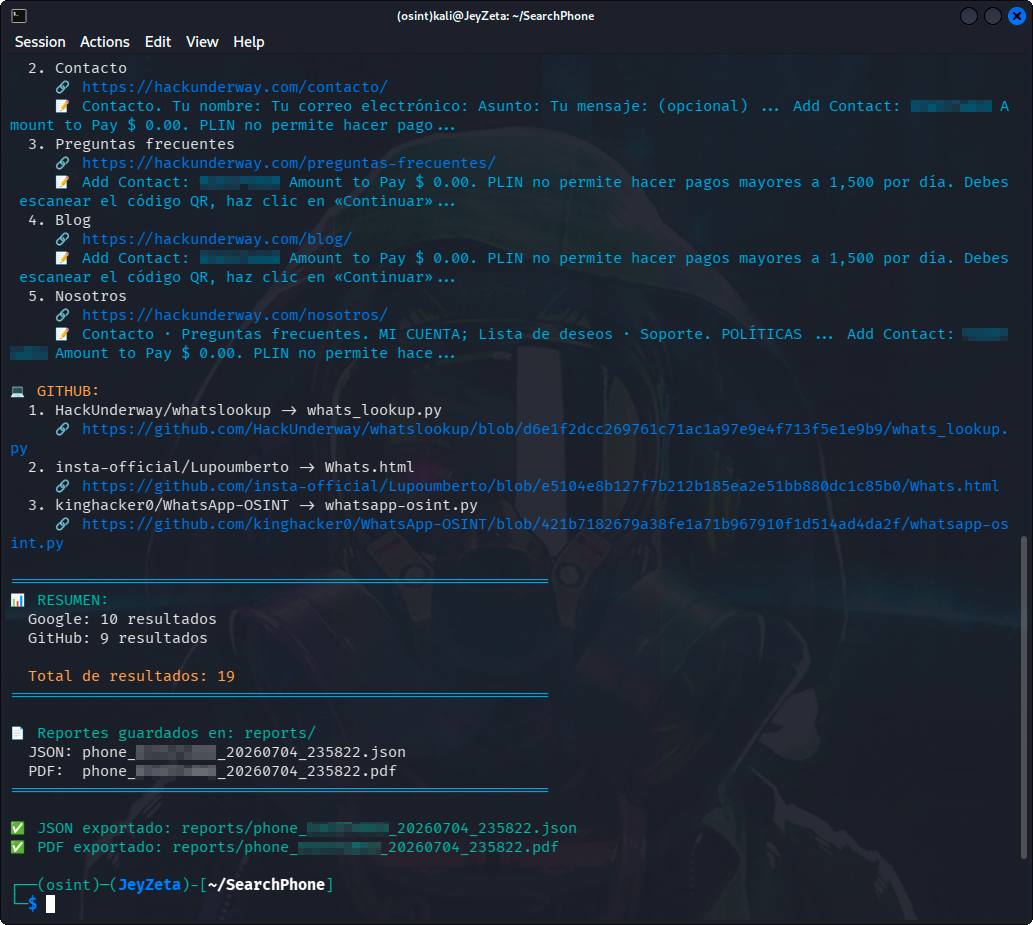Click the memo icon under the preguntas-frecuentes URL
This screenshot has width=1033, height=925.
point(63,182)
